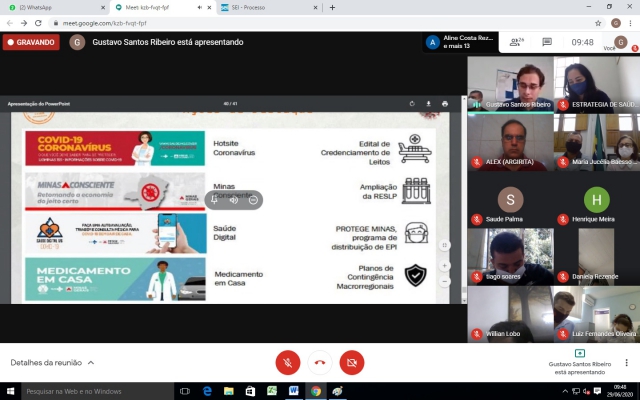Select Saude Palma participant tile
The width and height of the screenshot is (640, 400).
tap(510, 200)
